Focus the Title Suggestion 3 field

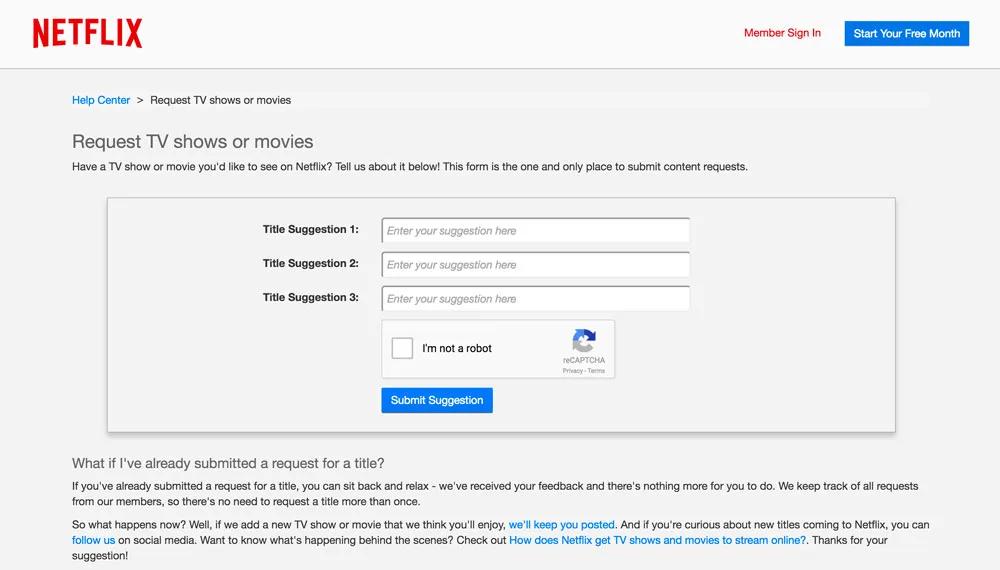click(x=535, y=298)
